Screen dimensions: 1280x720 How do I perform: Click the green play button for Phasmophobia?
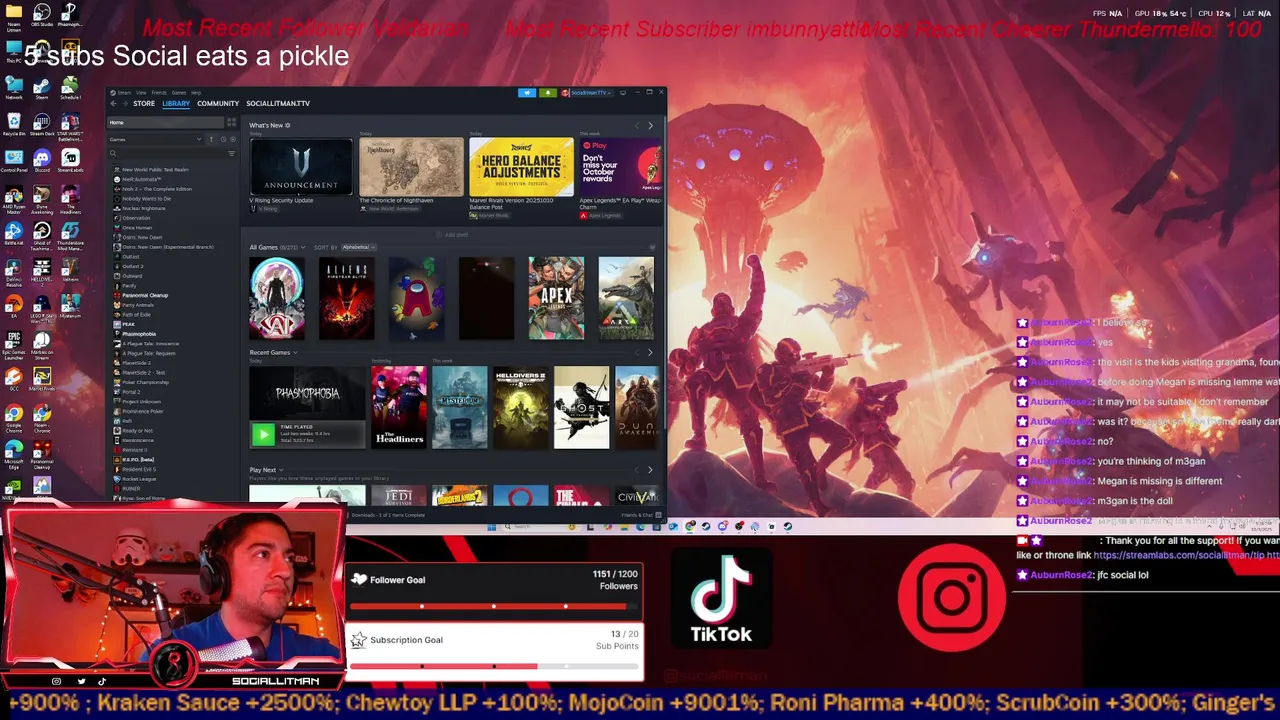[x=263, y=434]
